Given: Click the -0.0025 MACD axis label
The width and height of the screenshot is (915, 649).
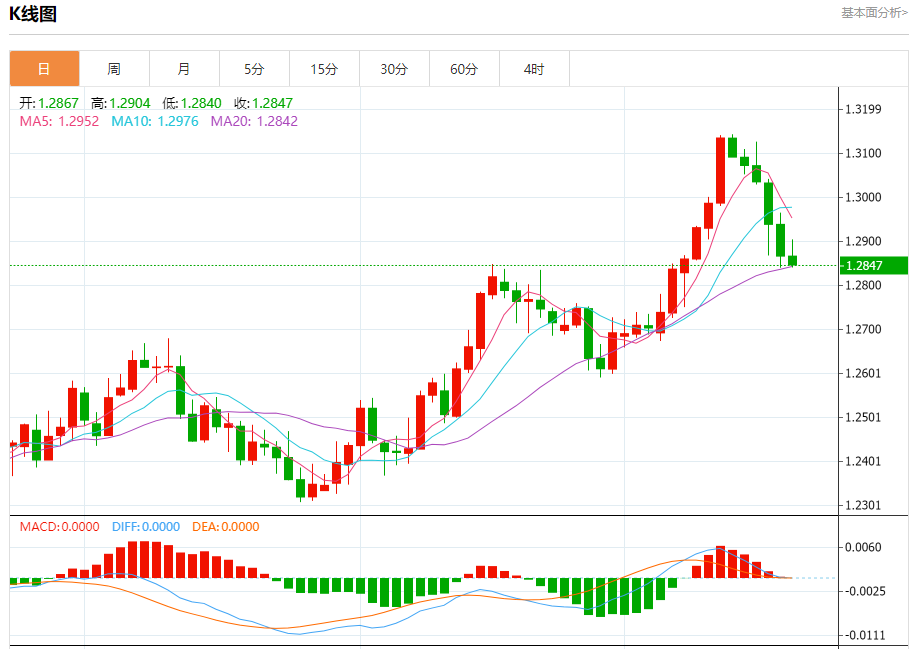Looking at the screenshot, I should (864, 591).
